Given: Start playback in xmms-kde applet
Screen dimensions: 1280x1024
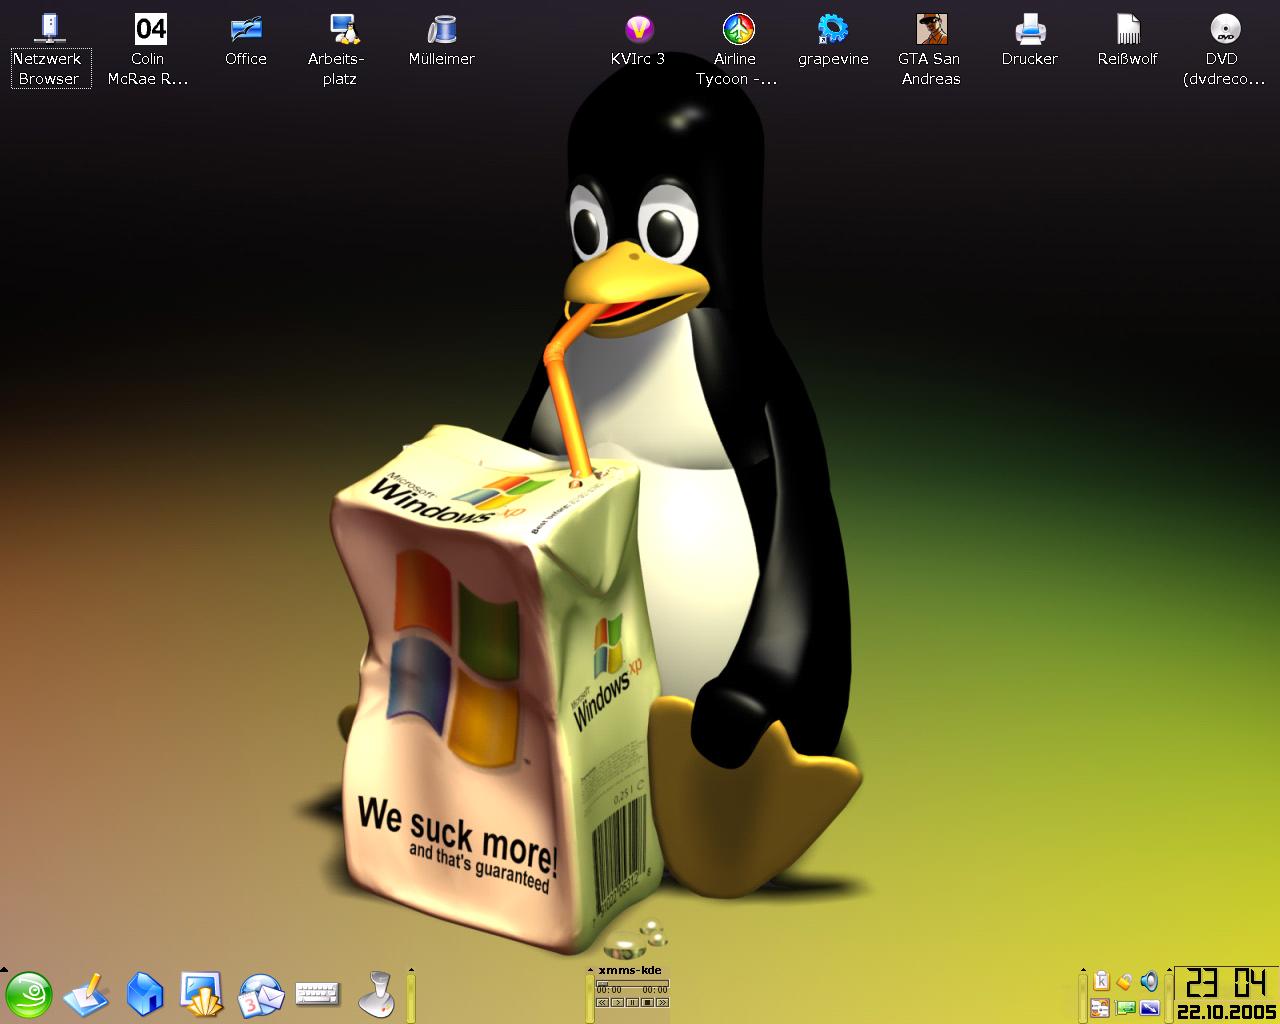Looking at the screenshot, I should [617, 1002].
